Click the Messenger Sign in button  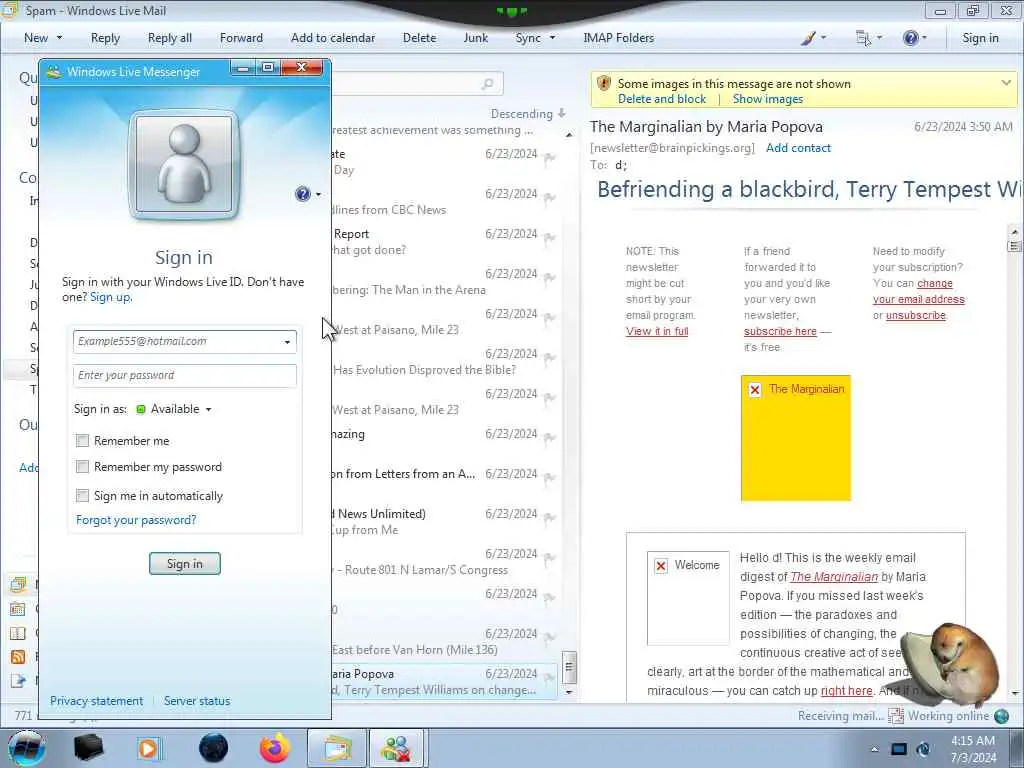(185, 564)
